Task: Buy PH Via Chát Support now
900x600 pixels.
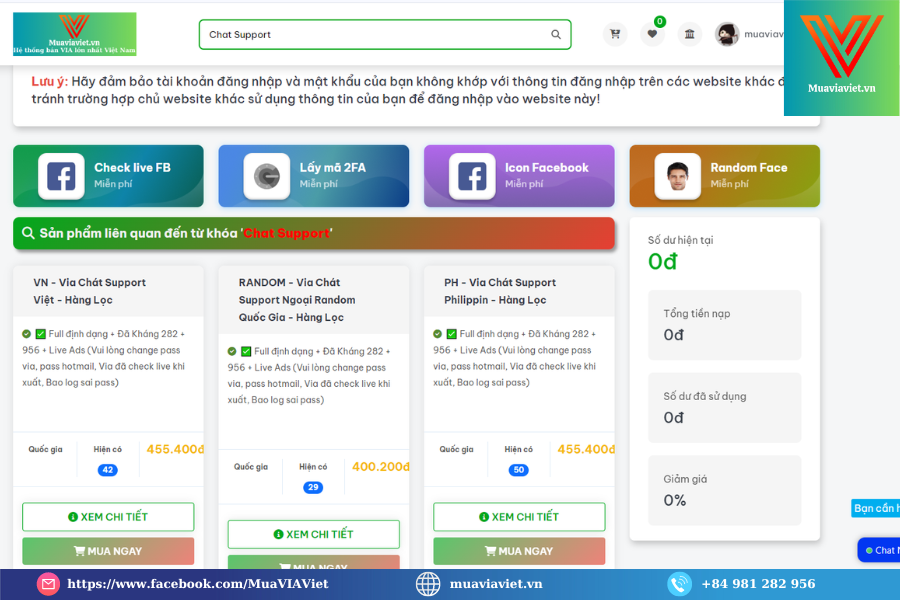Action: point(519,551)
